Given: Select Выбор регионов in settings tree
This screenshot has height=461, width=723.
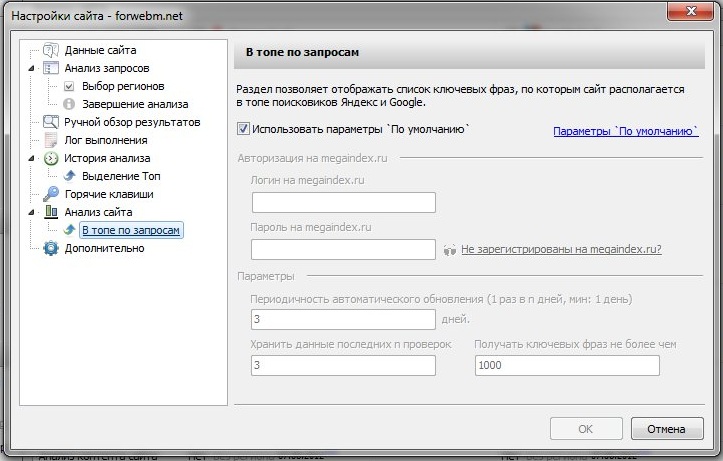Looking at the screenshot, I should click(x=118, y=86).
